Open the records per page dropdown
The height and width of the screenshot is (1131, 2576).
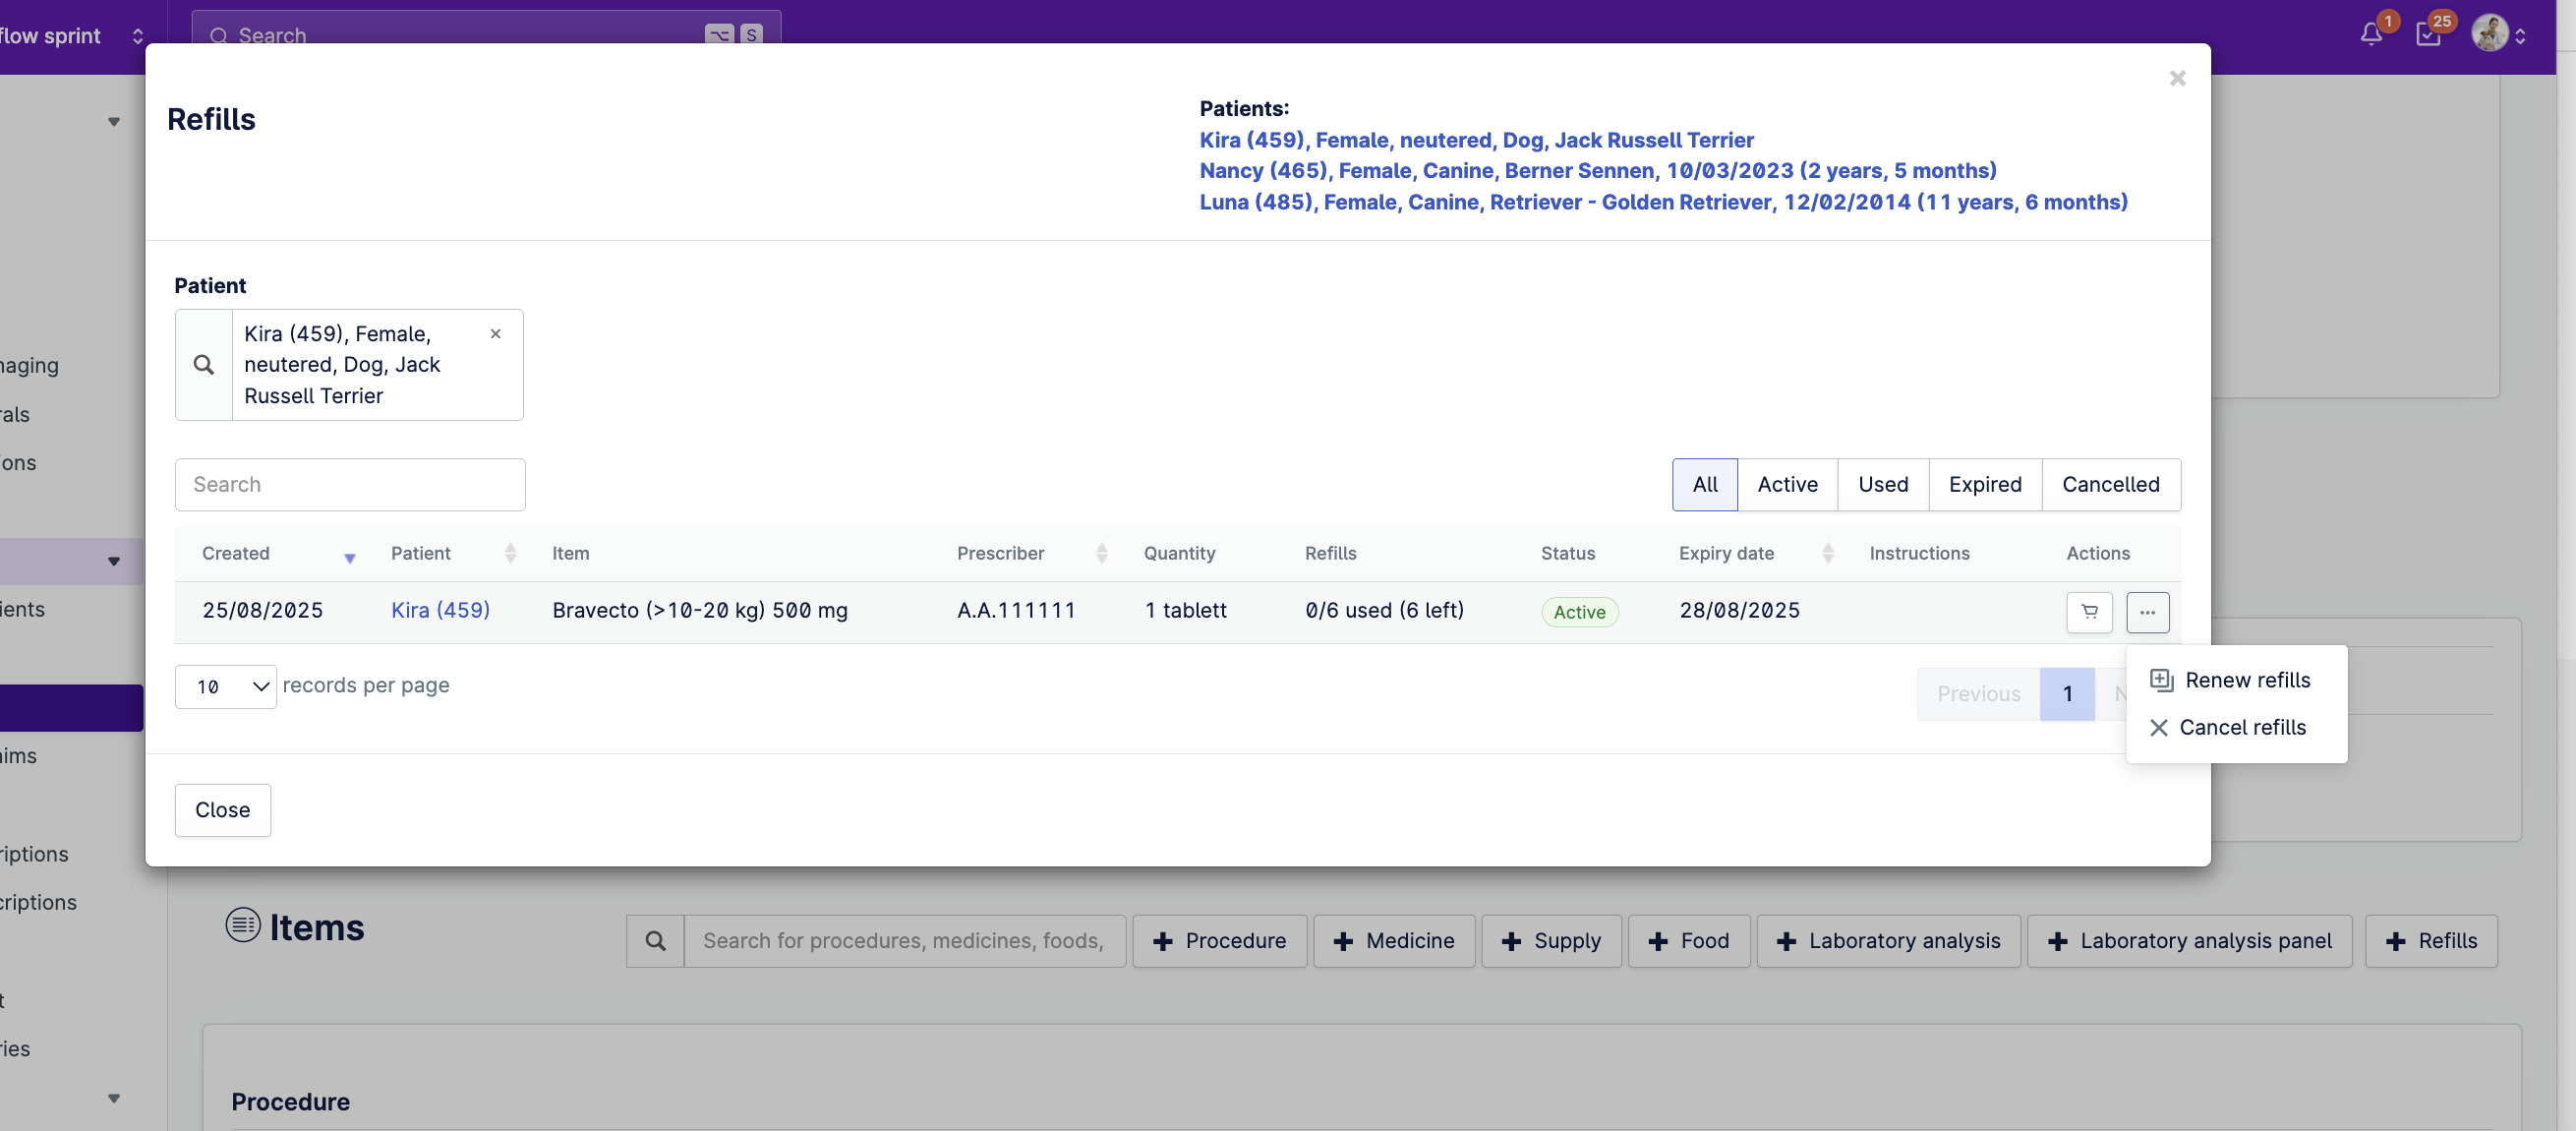tap(226, 687)
